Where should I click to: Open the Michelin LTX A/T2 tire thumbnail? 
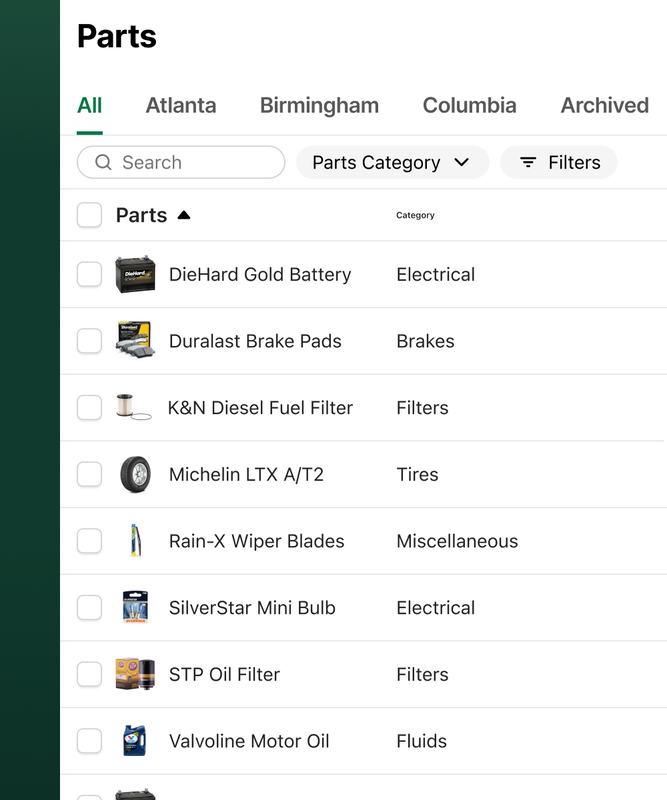135,474
